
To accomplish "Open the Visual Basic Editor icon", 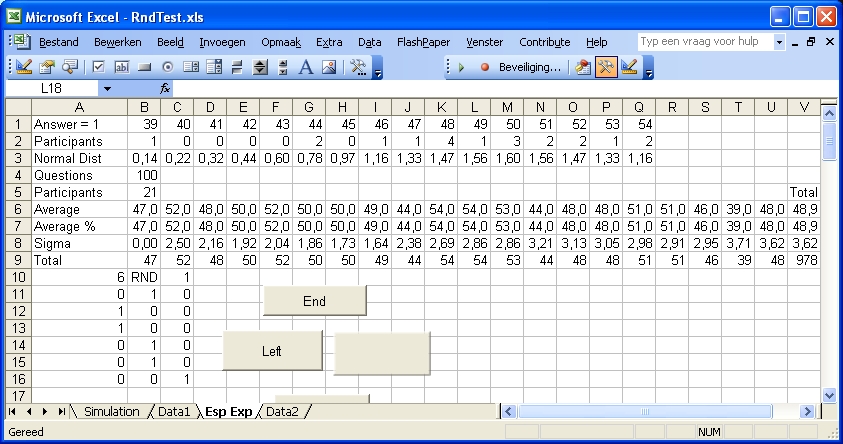I will tap(583, 67).
